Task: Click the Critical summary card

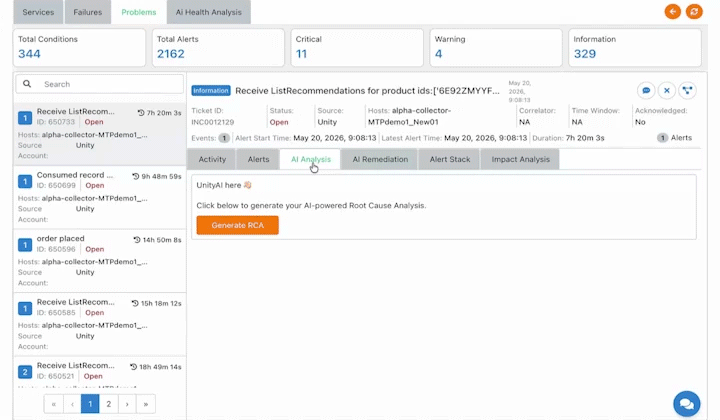Action: 357,47
